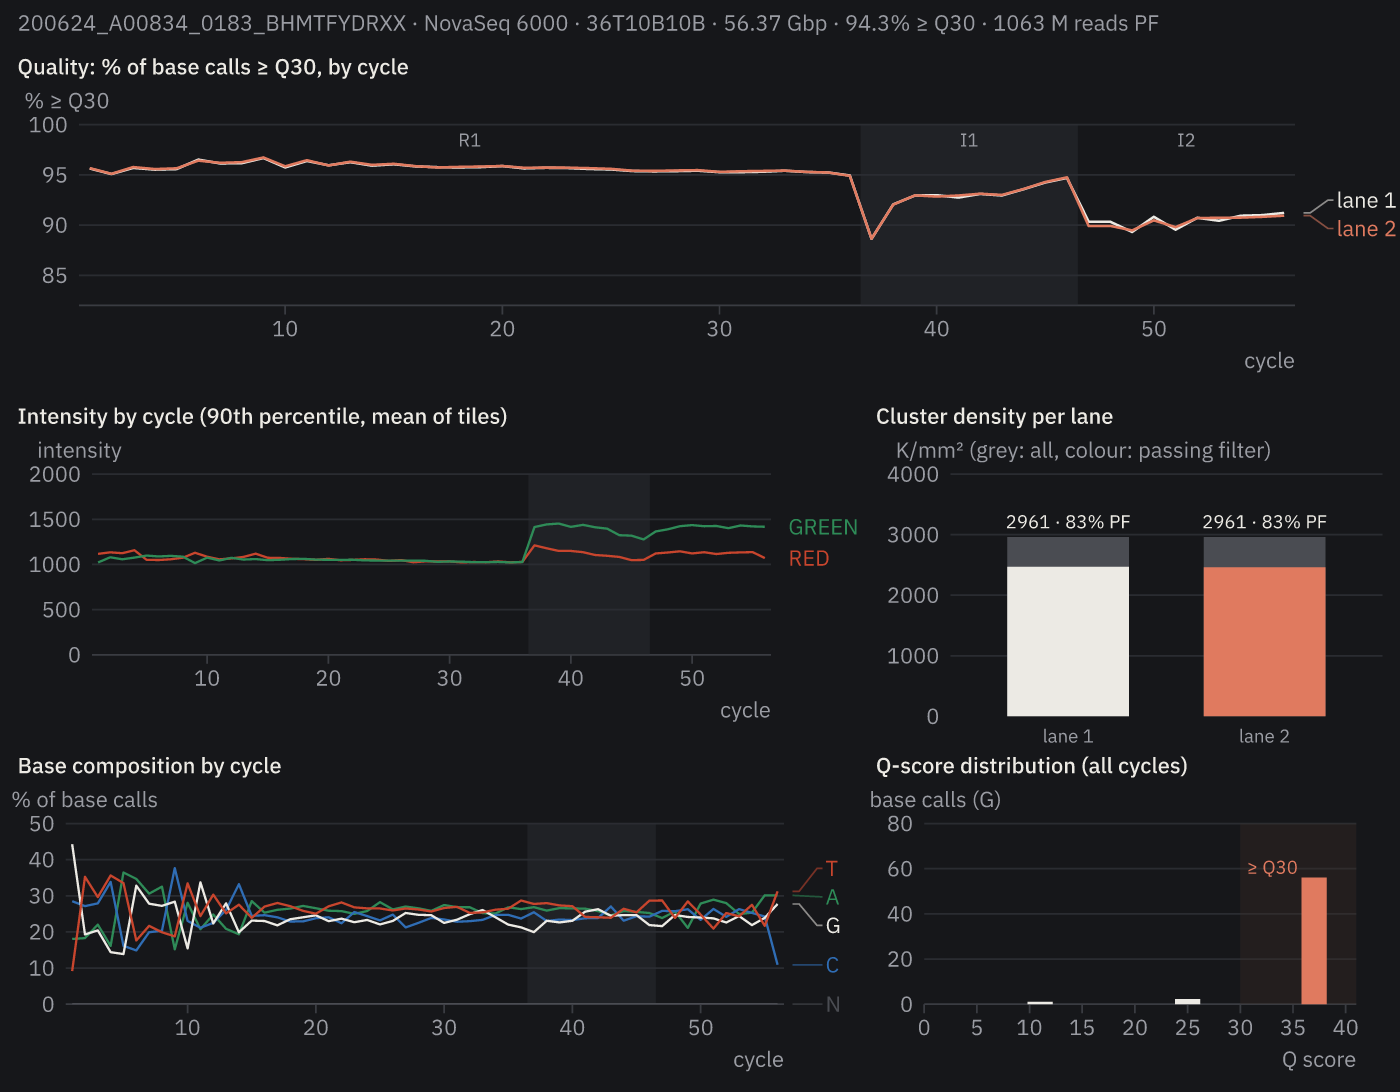Click the "A" base legend label
This screenshot has height=1092, width=1400.
click(x=832, y=897)
